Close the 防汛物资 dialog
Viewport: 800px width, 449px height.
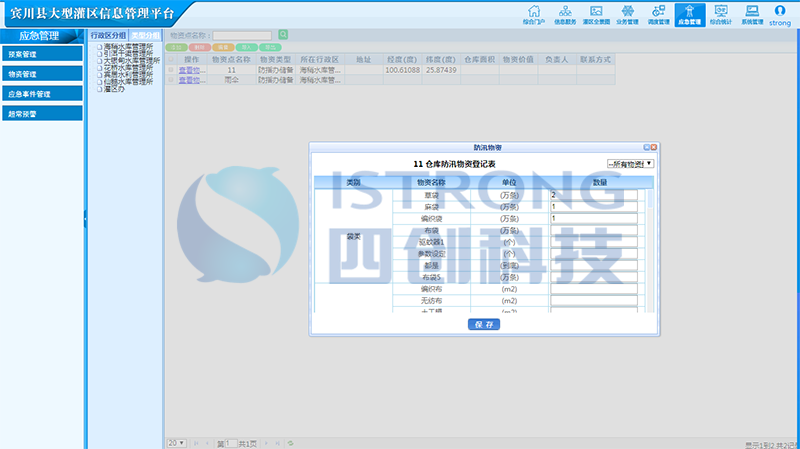coord(654,147)
